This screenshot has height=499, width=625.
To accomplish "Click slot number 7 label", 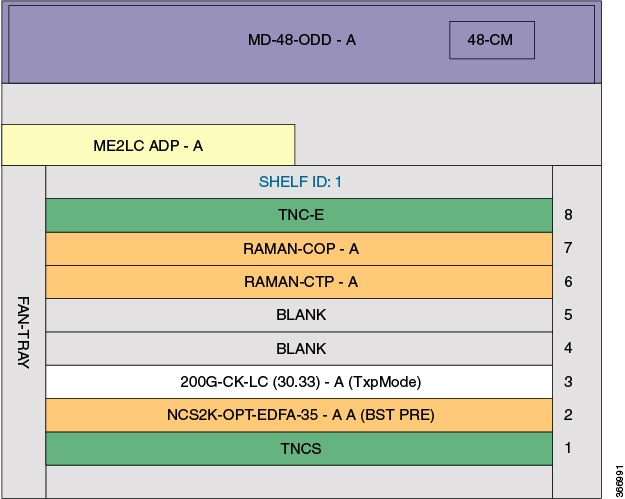I will click(568, 248).
